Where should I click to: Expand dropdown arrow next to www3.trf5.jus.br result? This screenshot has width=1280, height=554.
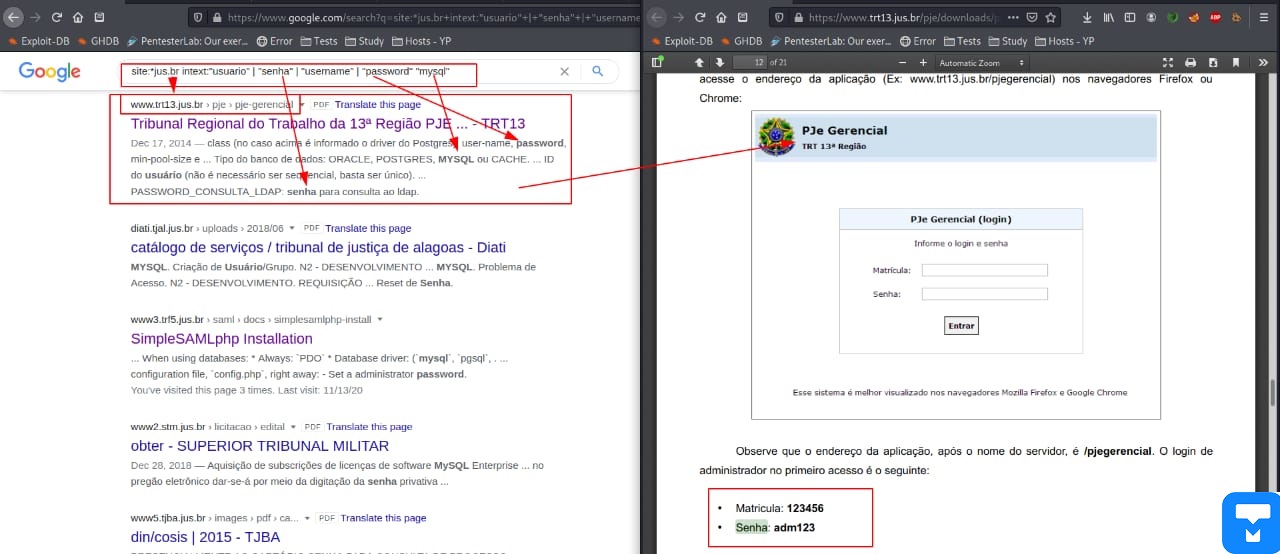point(380,319)
